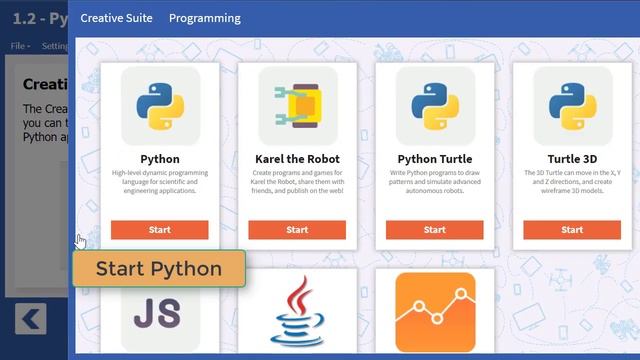Image resolution: width=640 pixels, height=360 pixels.
Task: Start the Python app
Action: (160, 230)
